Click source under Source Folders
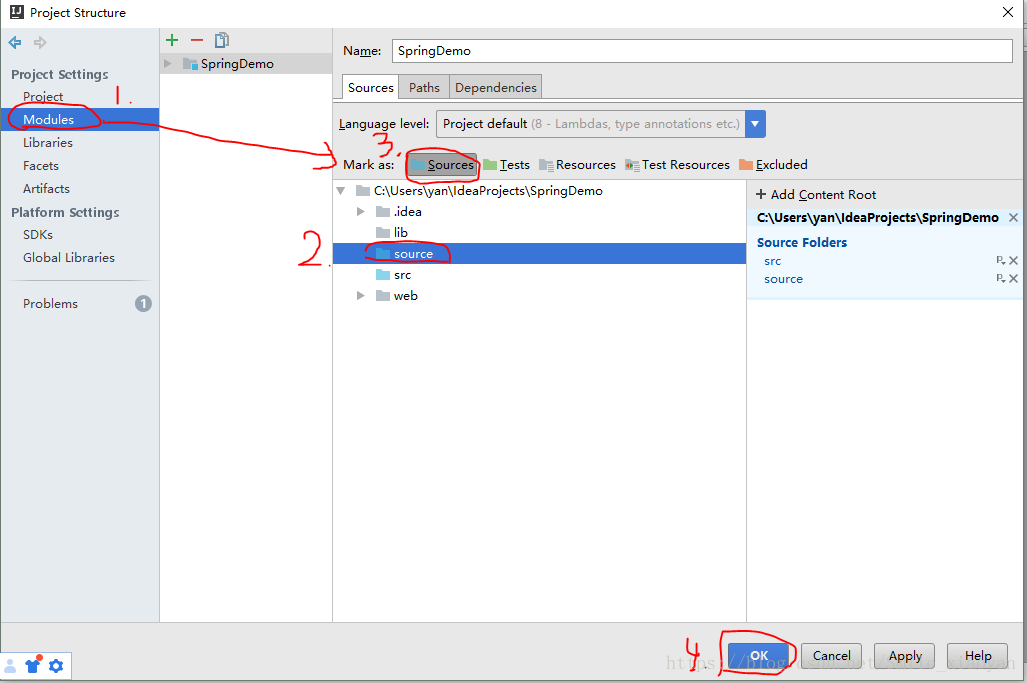Screen dimensions: 1027x683 [783, 279]
